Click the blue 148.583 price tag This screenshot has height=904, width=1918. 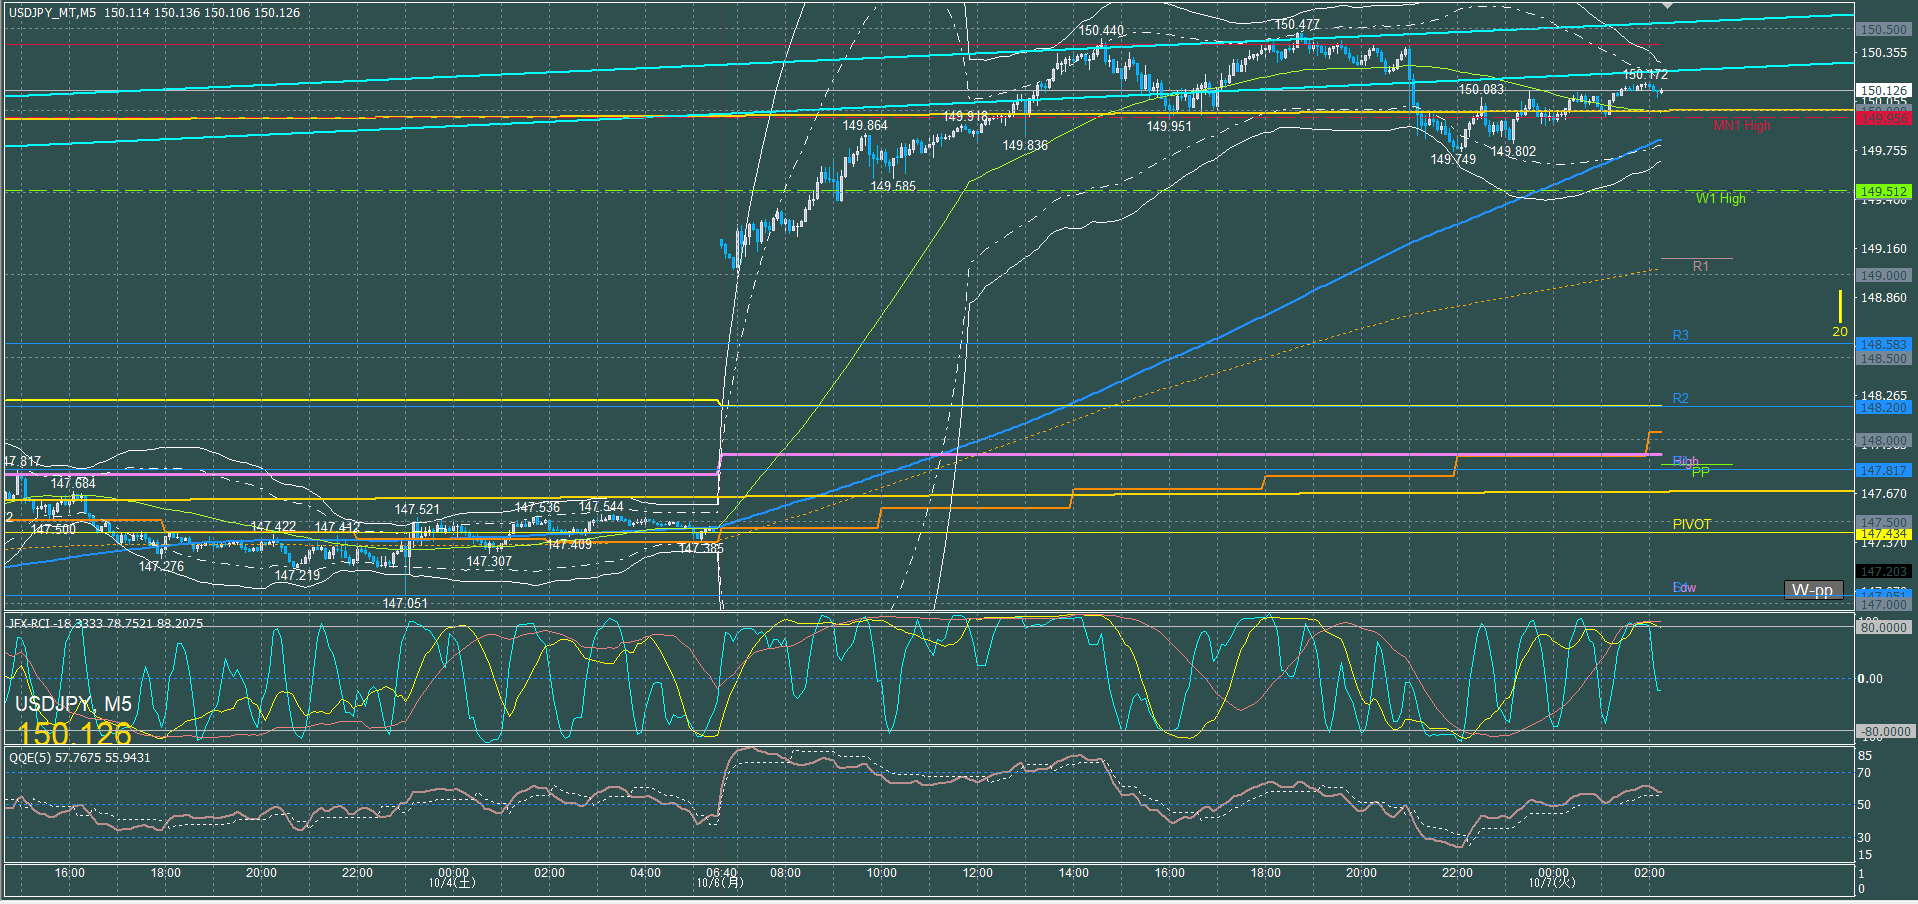[1883, 344]
